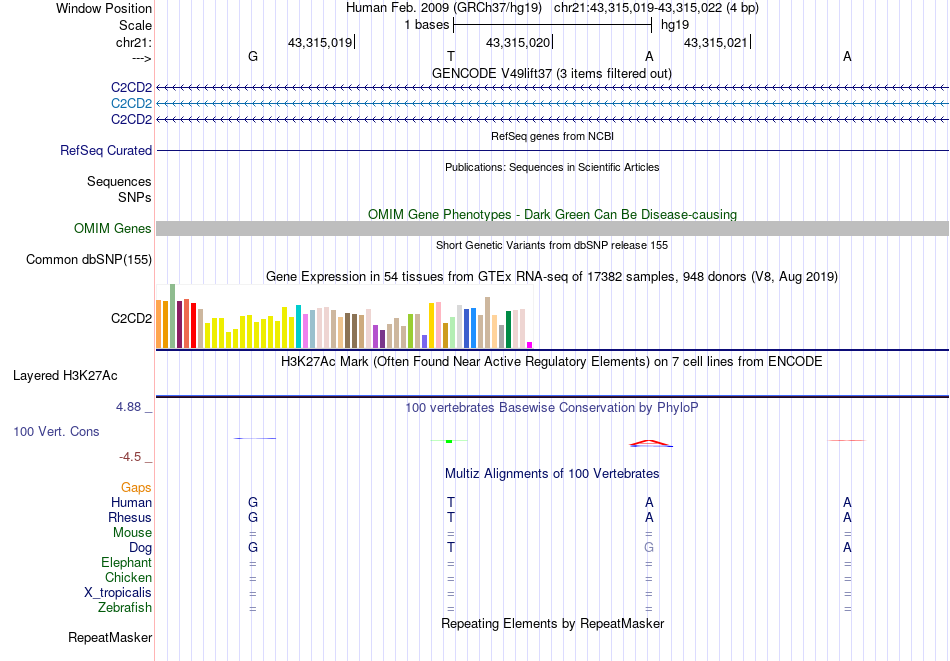The image size is (950, 661).
Task: Click the ---> base direction arrow label
Action: pos(141,58)
